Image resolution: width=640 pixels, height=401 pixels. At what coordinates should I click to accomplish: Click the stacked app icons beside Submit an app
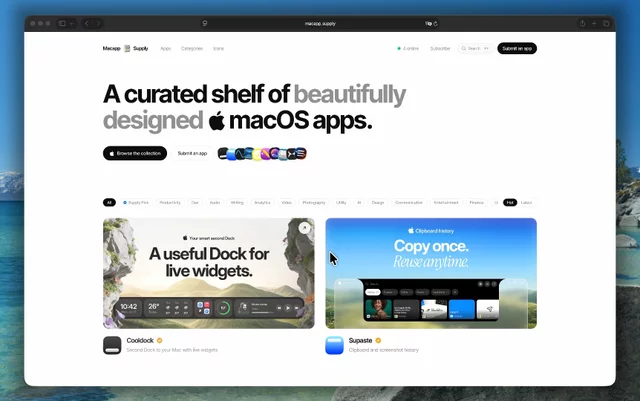262,154
